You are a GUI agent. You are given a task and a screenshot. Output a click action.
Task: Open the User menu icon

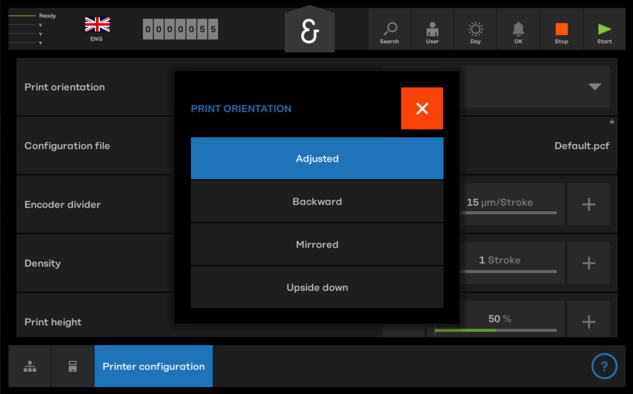[432, 29]
